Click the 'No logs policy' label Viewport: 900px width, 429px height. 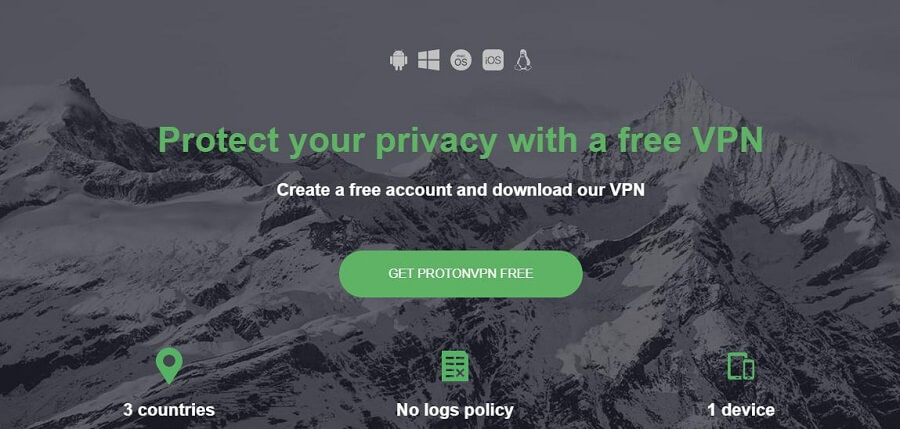[455, 410]
